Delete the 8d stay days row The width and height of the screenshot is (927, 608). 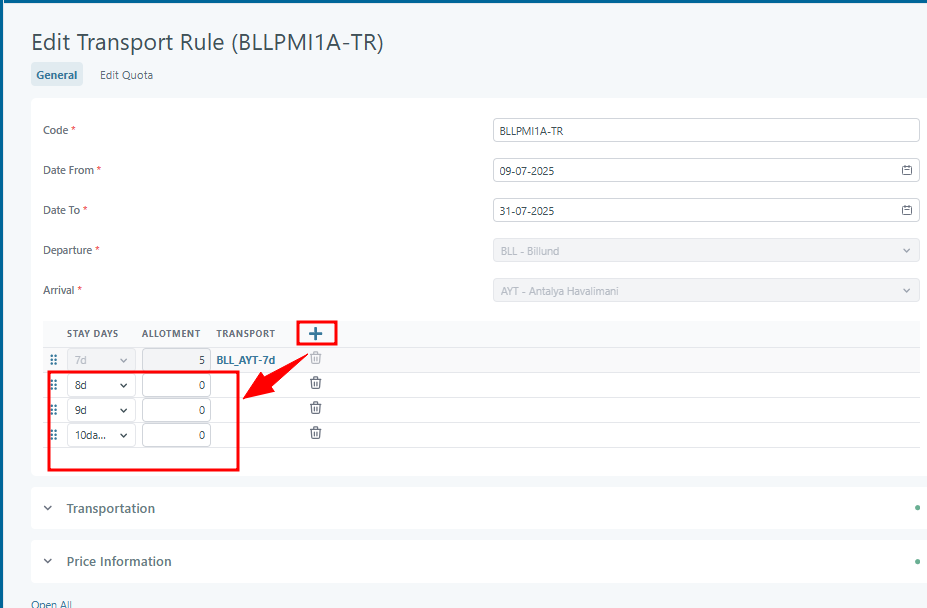315,383
